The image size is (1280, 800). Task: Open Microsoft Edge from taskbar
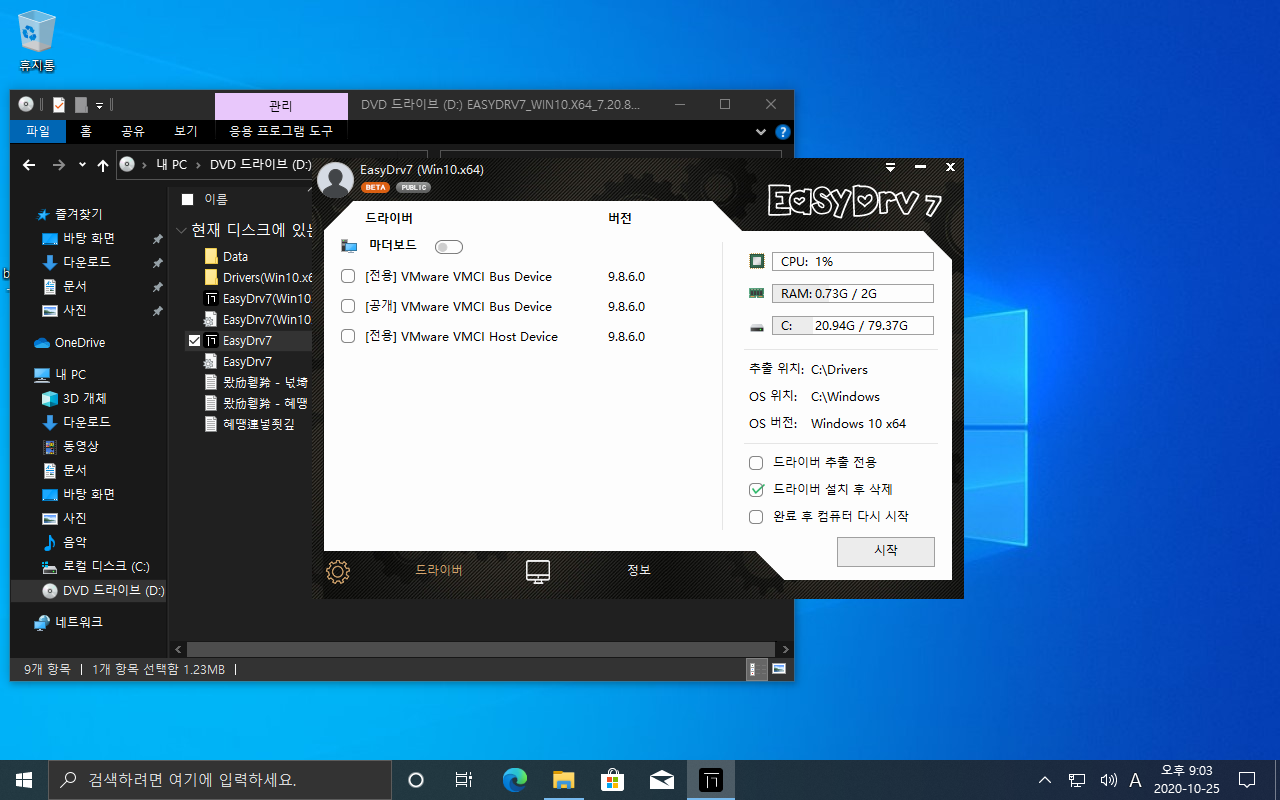tap(515, 780)
